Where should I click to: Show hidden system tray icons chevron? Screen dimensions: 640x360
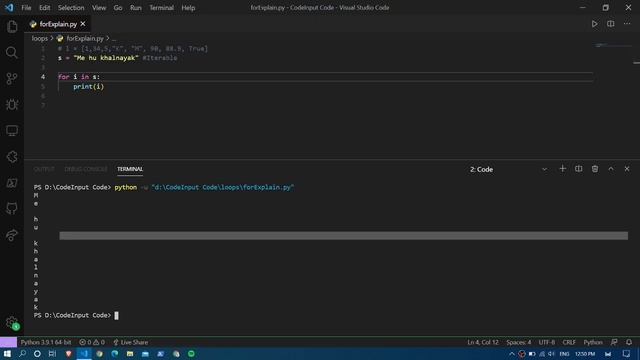pos(511,354)
